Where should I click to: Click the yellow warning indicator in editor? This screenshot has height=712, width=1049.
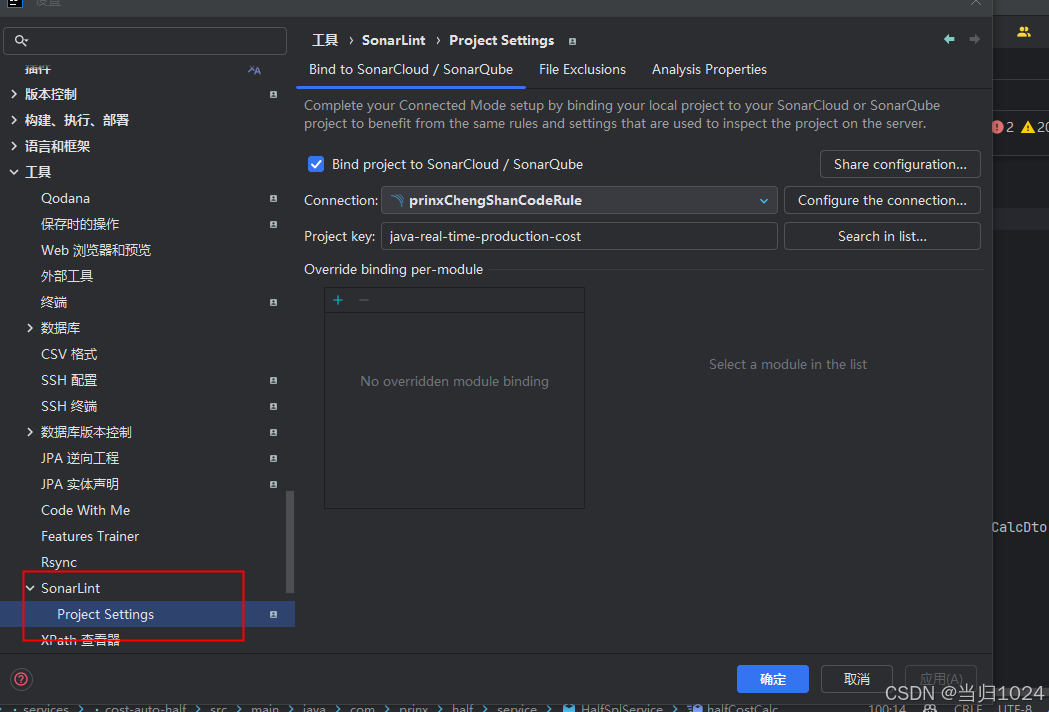[1028, 127]
